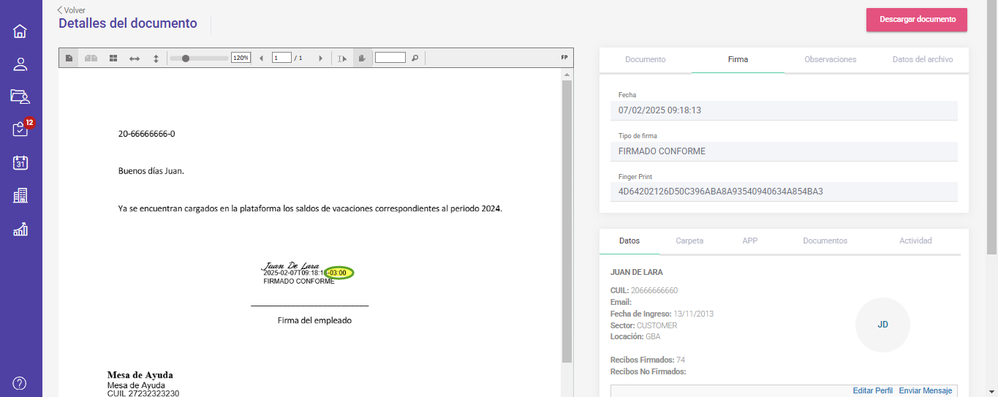Viewport: 998px width, 397px height.
Task: Open the company building icon in sidebar
Action: 20,196
